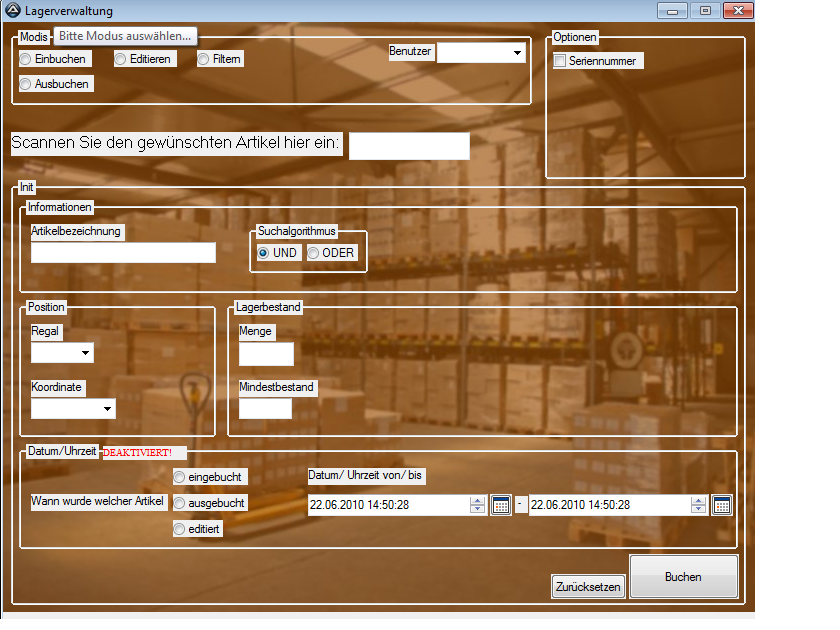Choose the Editieren mode
The width and height of the screenshot is (840, 630).
[121, 59]
